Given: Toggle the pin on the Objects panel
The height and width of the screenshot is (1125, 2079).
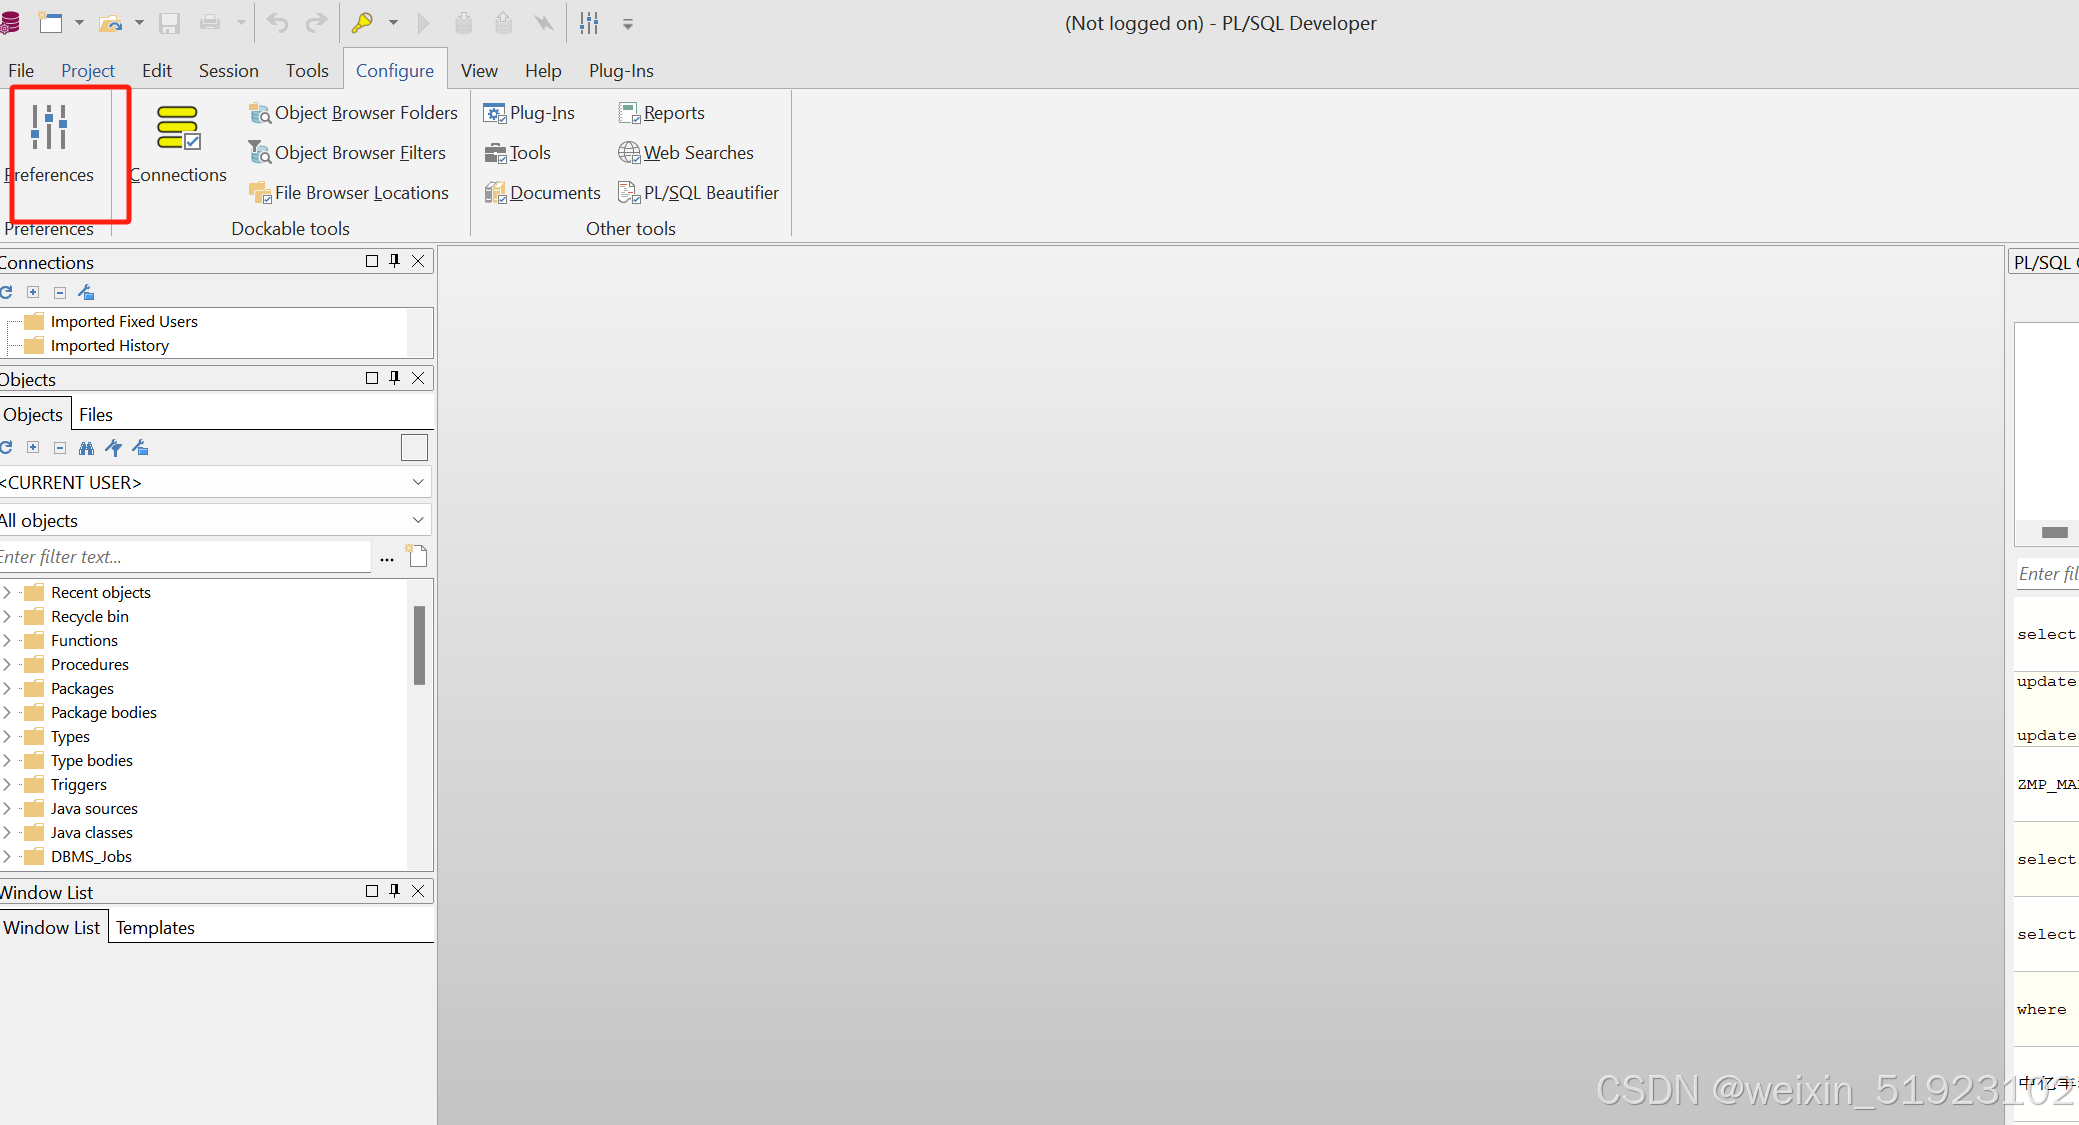Looking at the screenshot, I should pyautogui.click(x=394, y=378).
